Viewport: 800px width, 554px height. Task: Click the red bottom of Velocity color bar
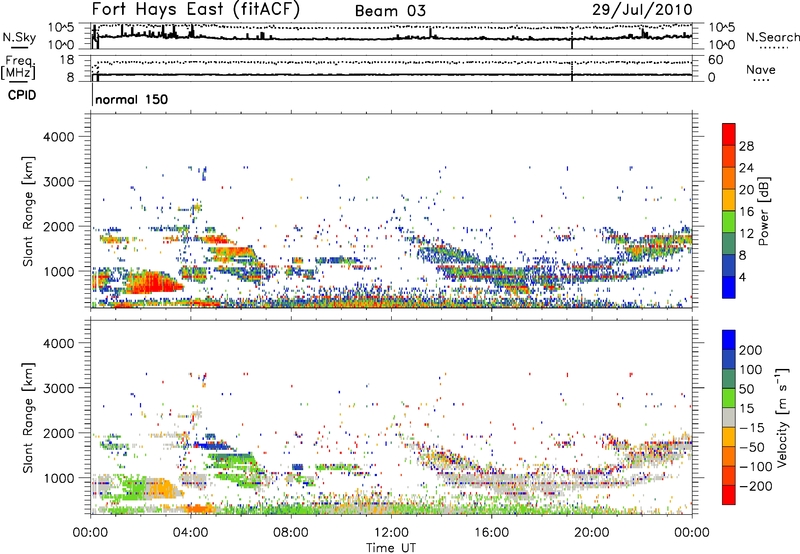coord(729,494)
